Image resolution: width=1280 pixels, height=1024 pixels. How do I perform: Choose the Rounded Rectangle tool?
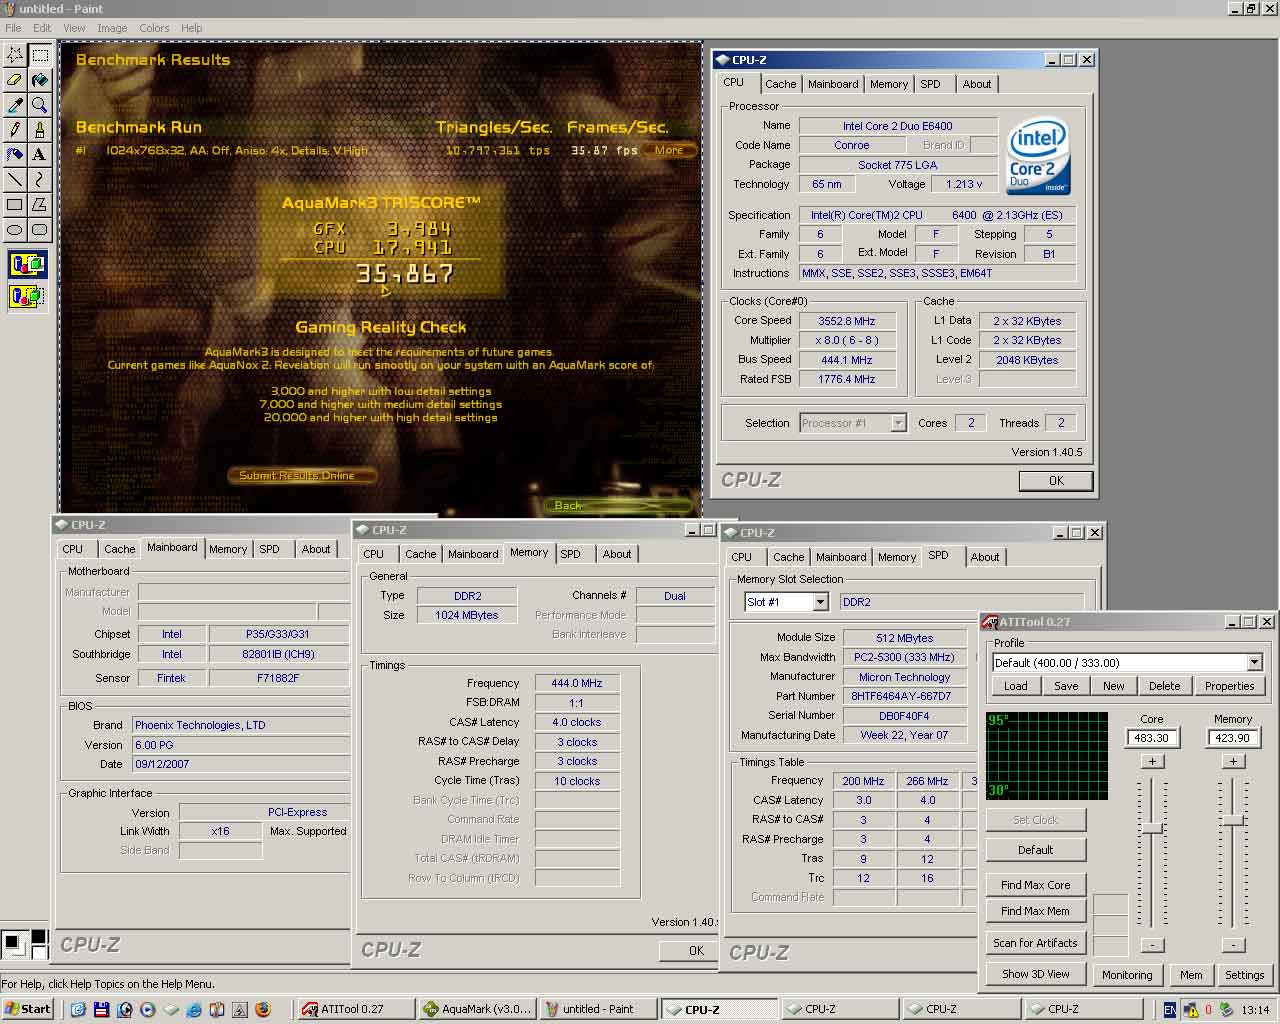[40, 230]
